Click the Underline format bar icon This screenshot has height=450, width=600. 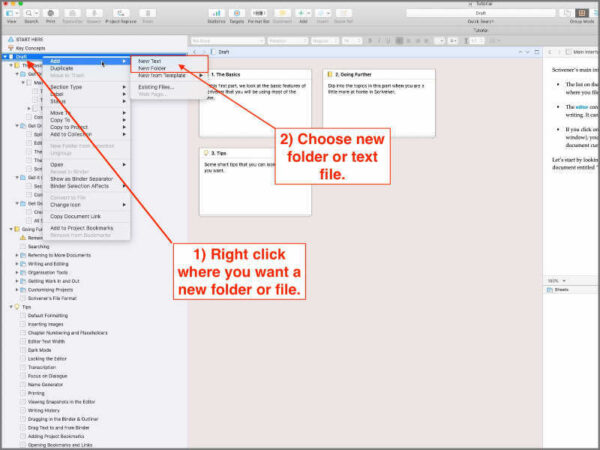click(x=388, y=41)
